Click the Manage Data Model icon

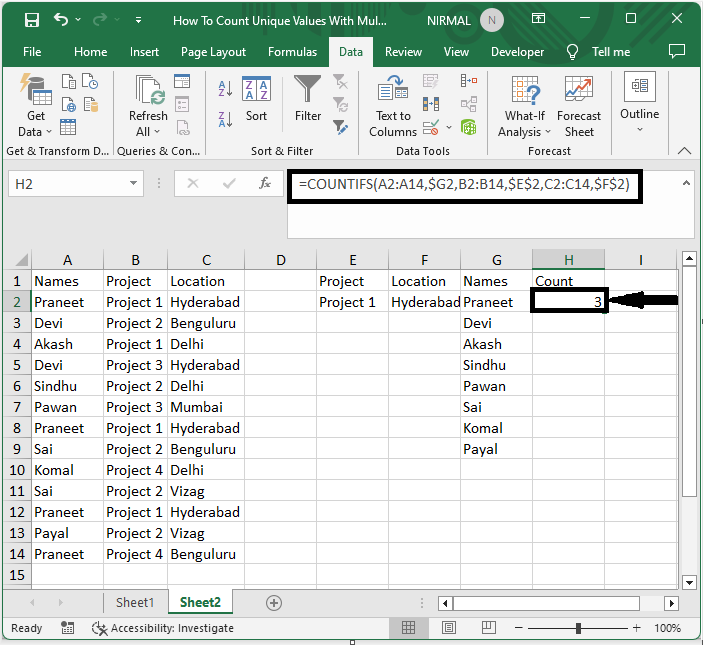click(x=469, y=127)
